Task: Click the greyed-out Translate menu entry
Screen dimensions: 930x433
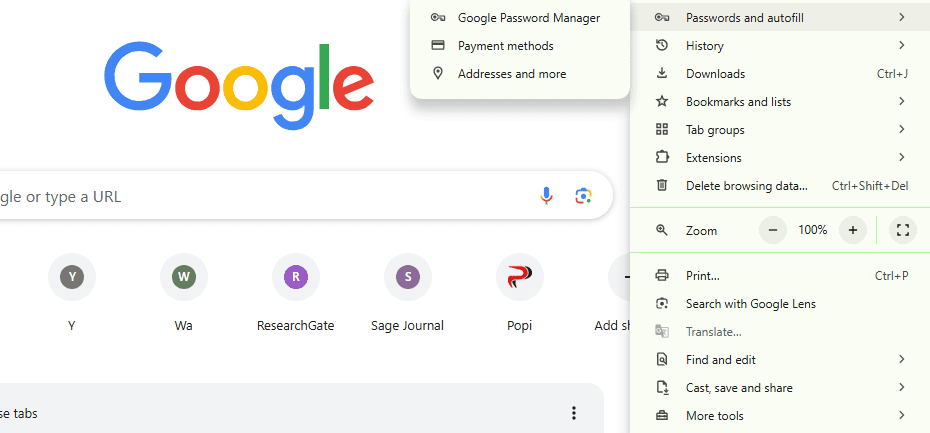Action: tap(780, 332)
